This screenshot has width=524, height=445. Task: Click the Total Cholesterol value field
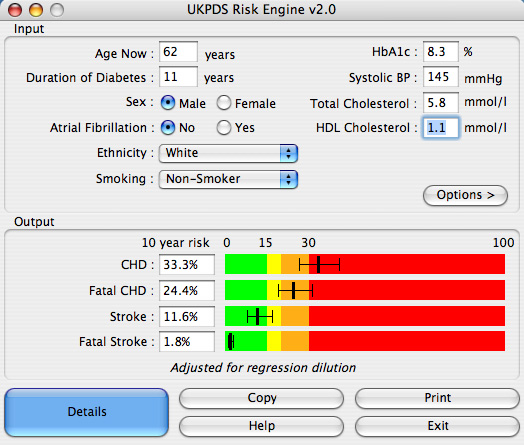tap(440, 102)
